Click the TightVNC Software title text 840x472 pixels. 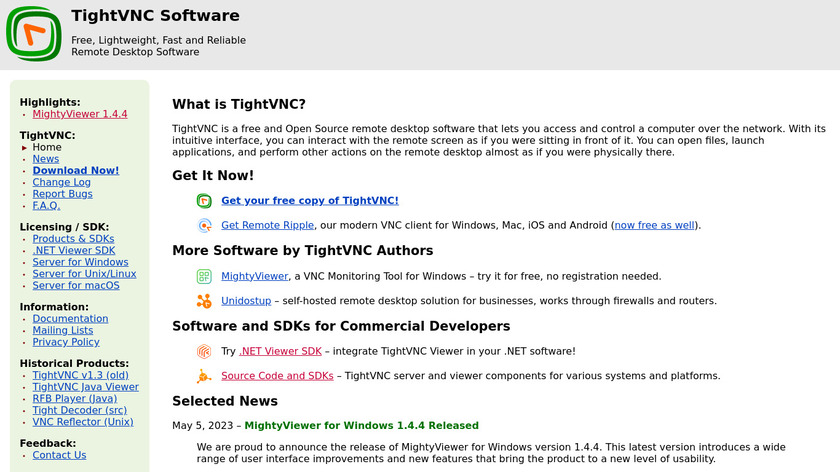[x=155, y=16]
